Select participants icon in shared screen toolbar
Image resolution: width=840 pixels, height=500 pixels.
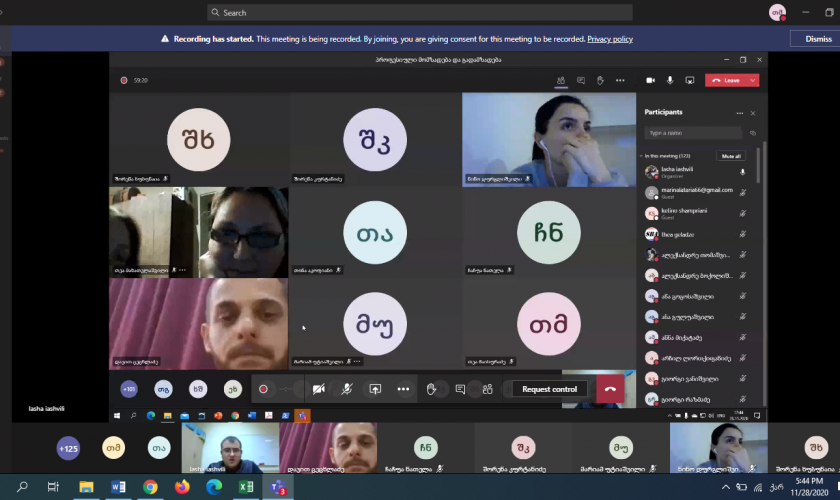coord(561,80)
